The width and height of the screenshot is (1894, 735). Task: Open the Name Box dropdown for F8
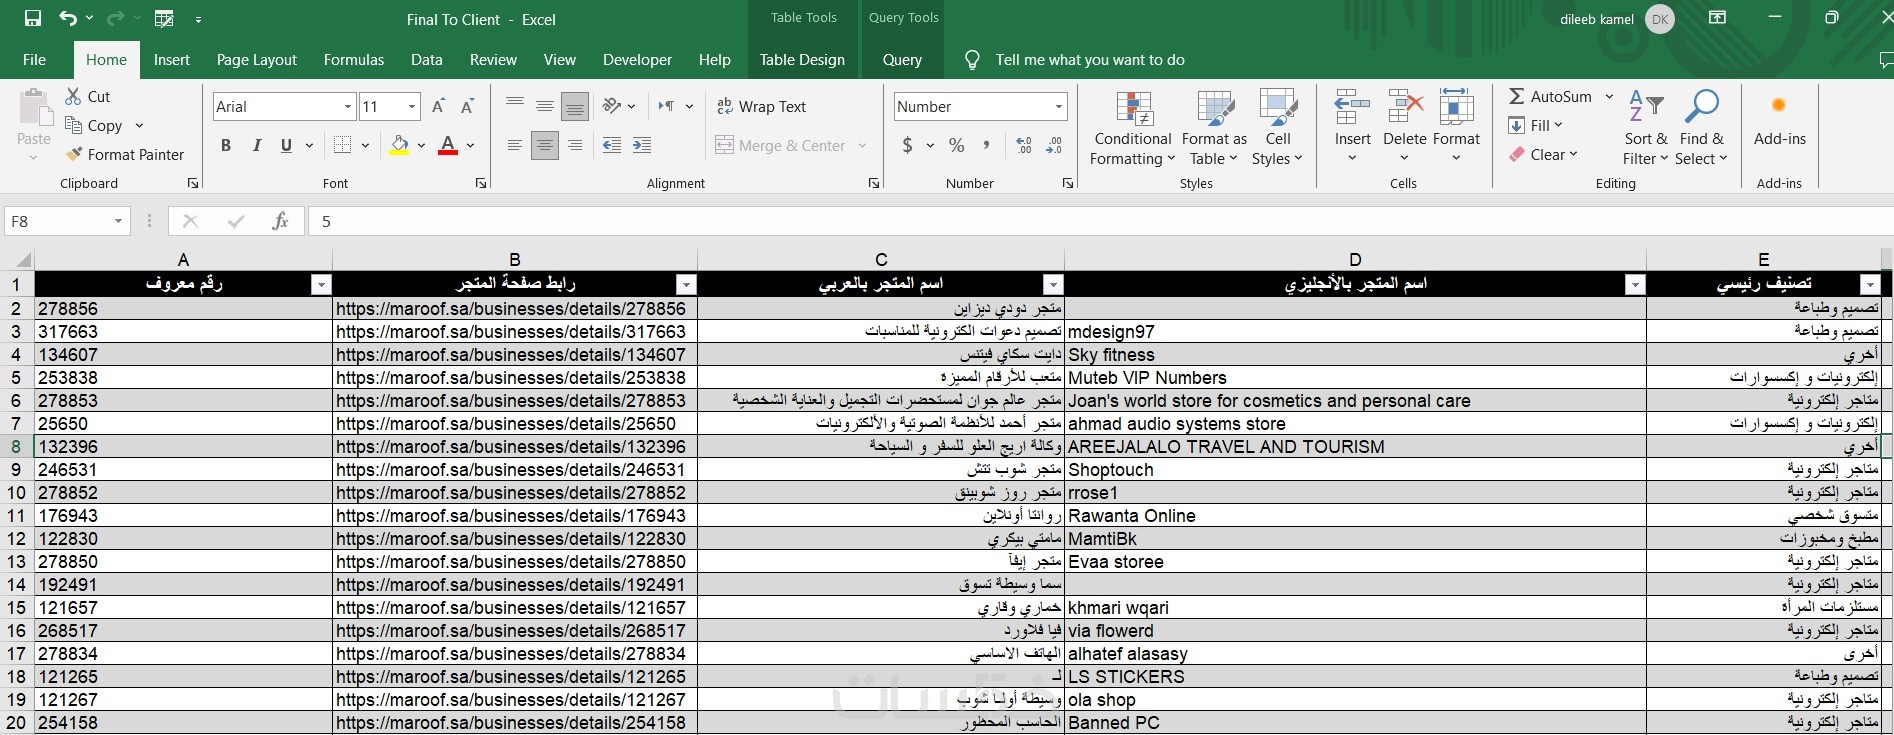(119, 221)
